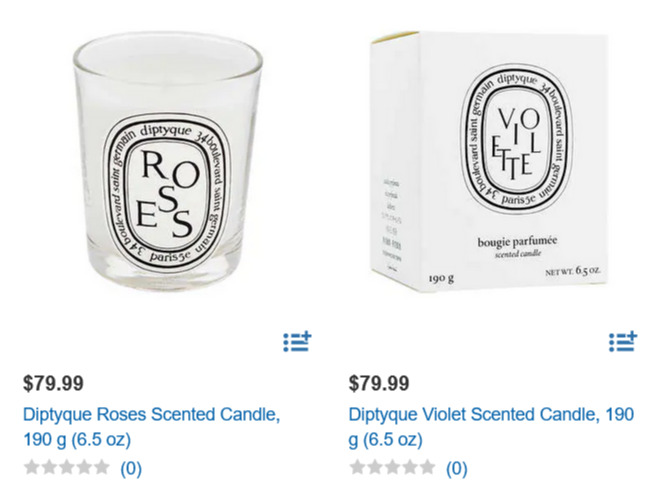Click the ROSES oval label on the glass
This screenshot has width=650, height=490.
[x=167, y=193]
